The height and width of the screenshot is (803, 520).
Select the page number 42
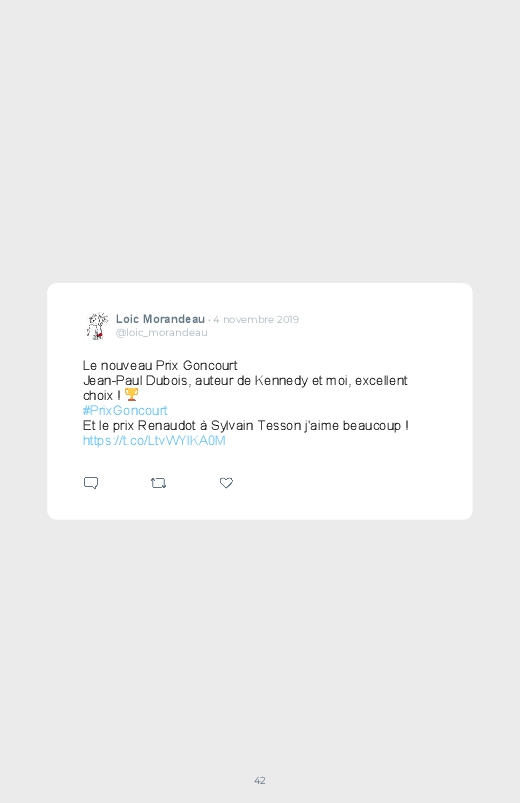[x=260, y=780]
